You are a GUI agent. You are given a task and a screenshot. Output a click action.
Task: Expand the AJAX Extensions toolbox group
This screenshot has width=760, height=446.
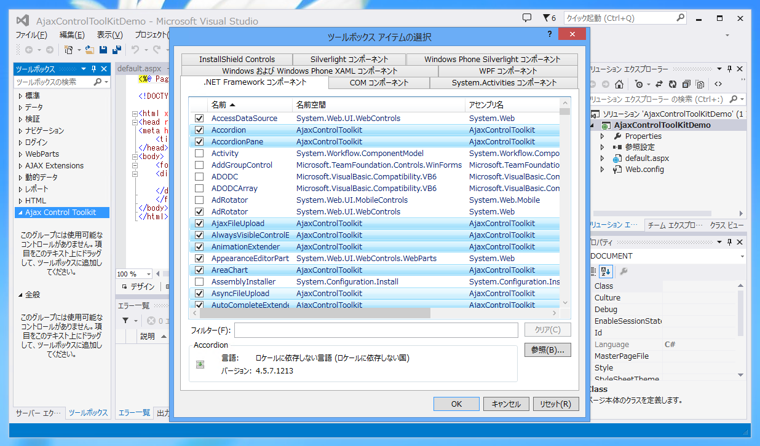(20, 166)
